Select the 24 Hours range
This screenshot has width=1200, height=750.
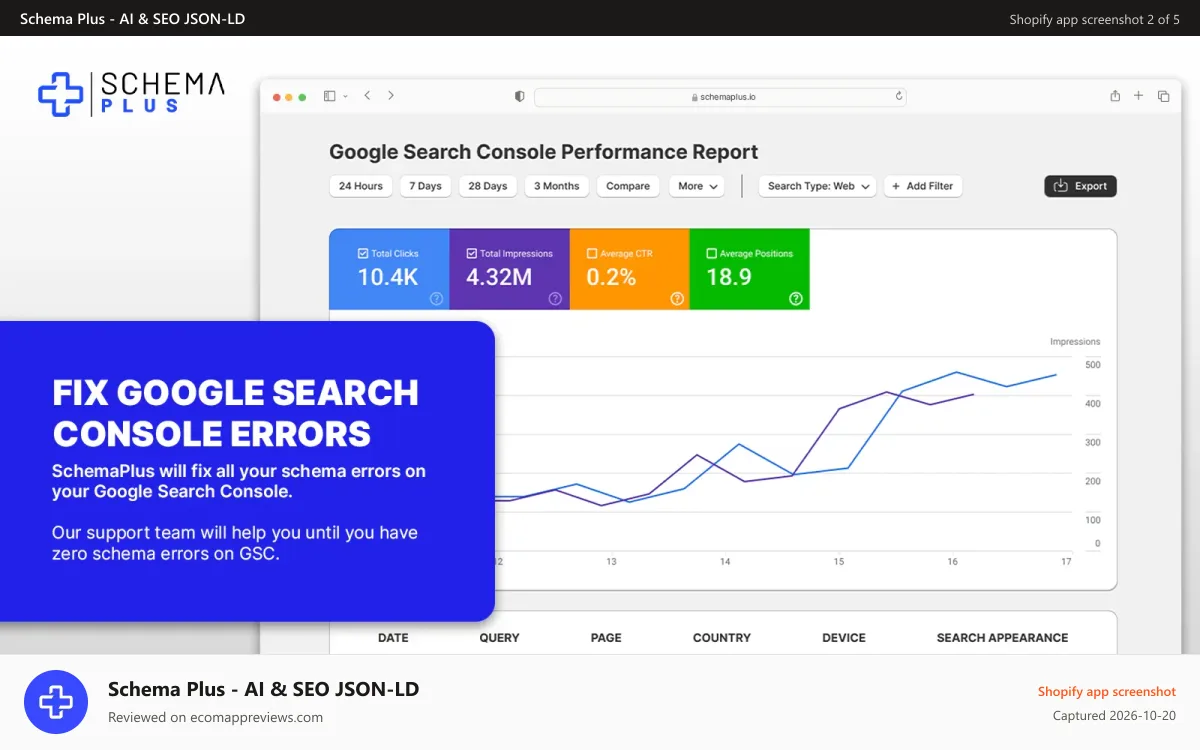[361, 186]
